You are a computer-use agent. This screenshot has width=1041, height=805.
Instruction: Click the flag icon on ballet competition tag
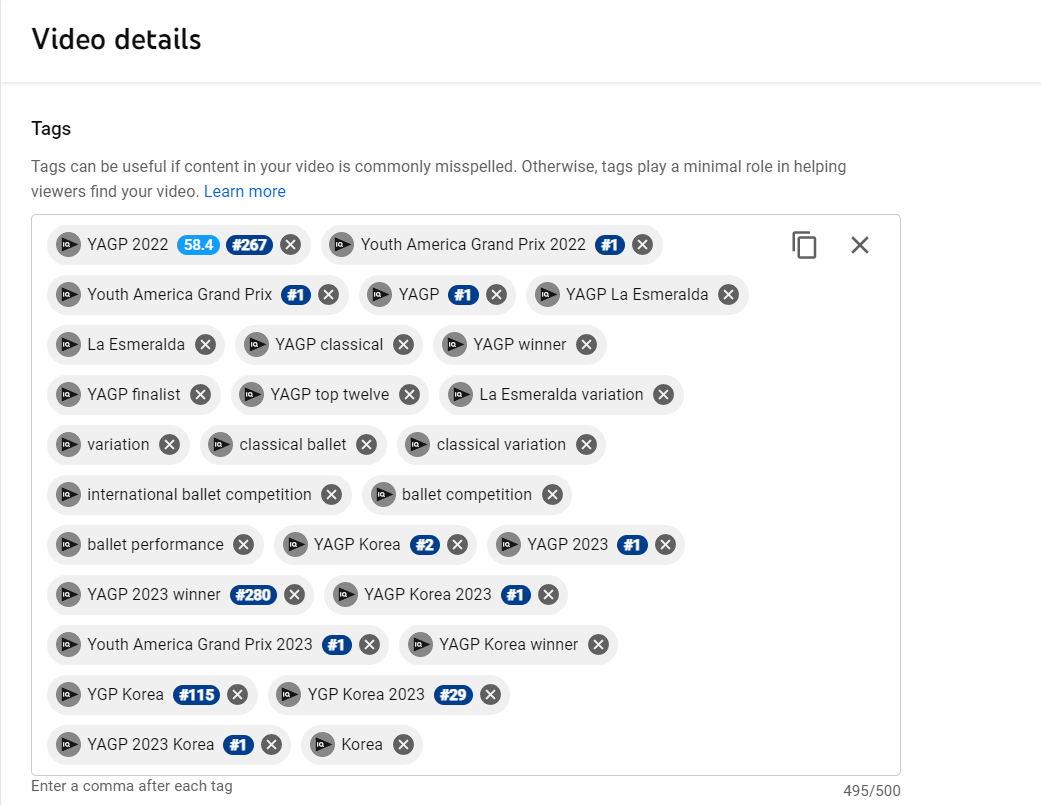tap(383, 494)
